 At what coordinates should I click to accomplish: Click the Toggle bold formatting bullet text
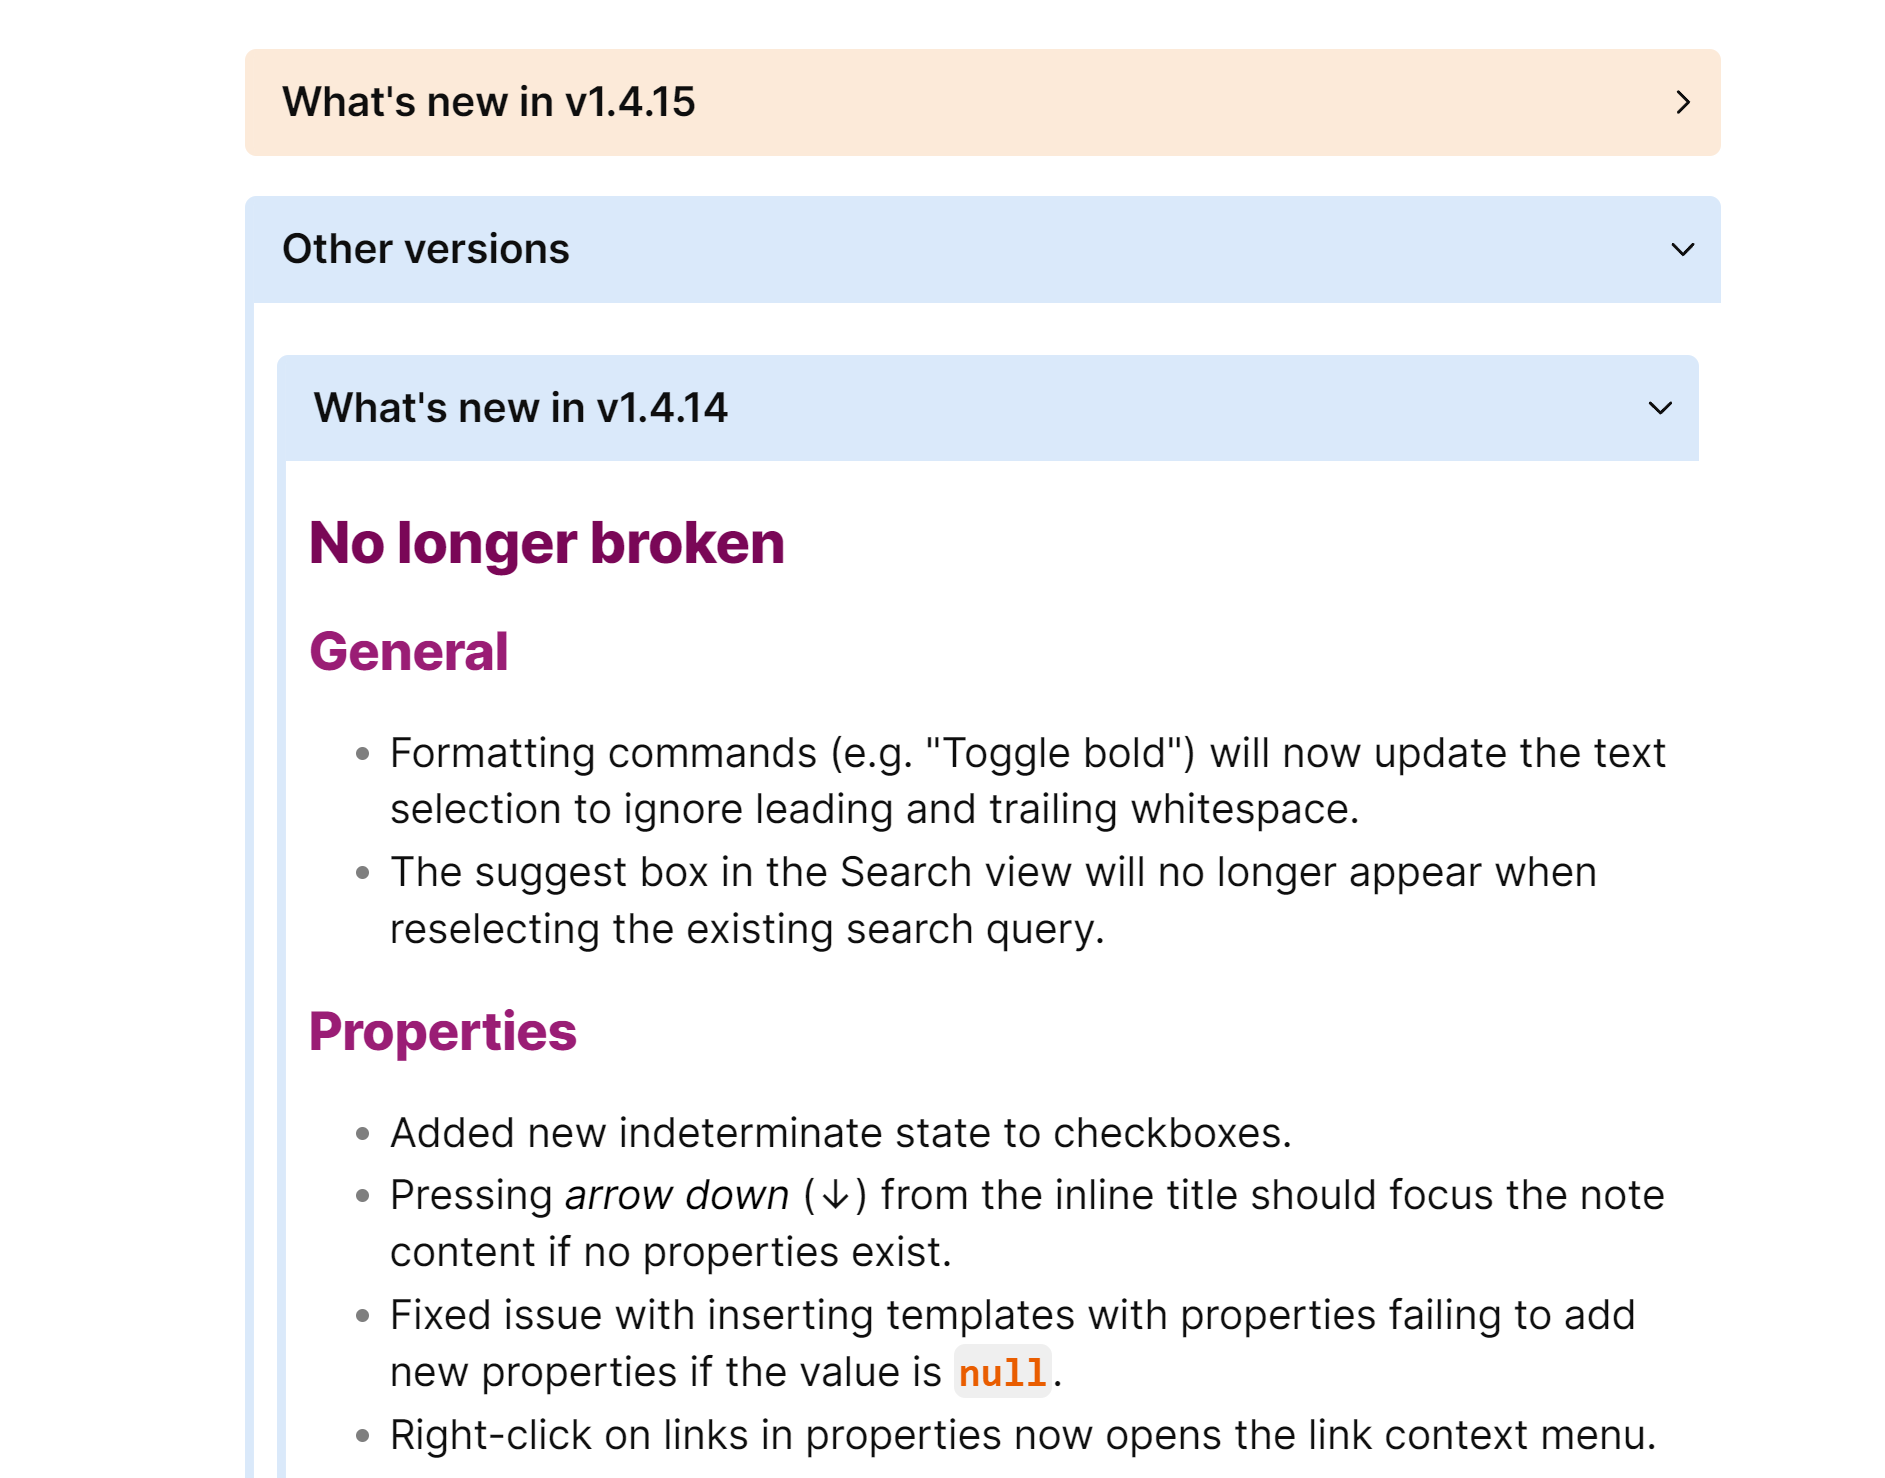(x=1027, y=781)
